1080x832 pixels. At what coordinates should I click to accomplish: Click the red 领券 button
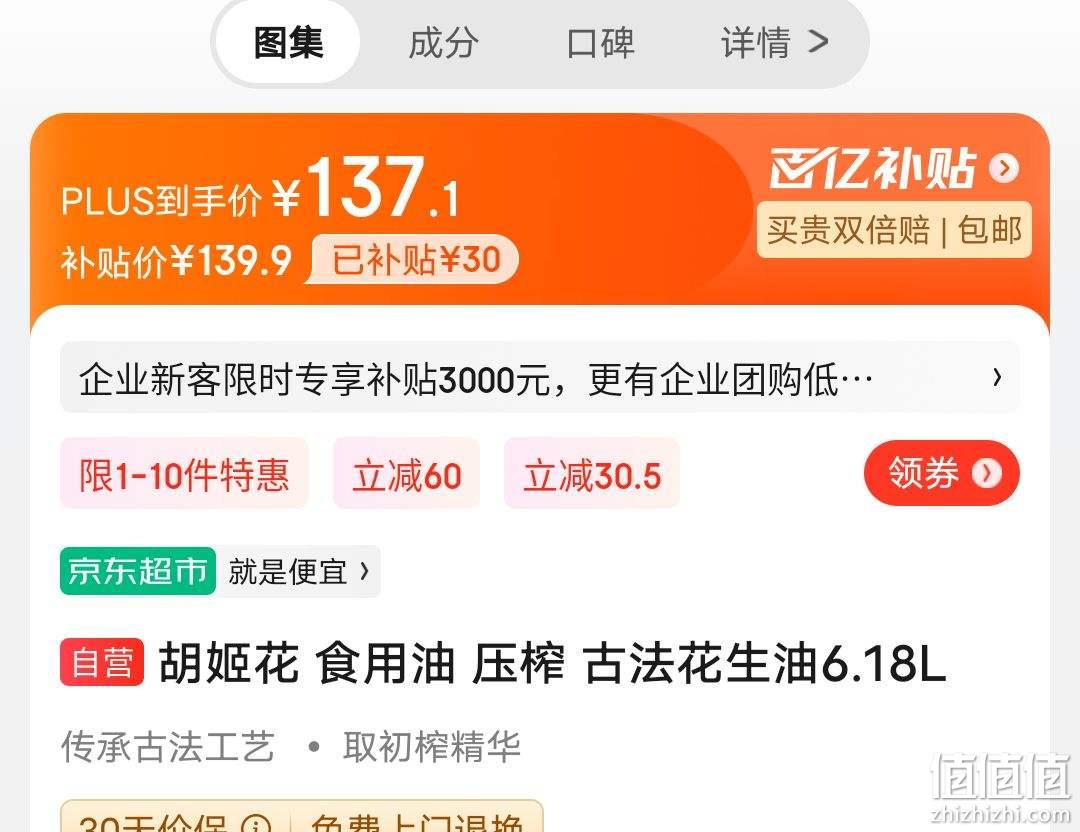[x=942, y=473]
